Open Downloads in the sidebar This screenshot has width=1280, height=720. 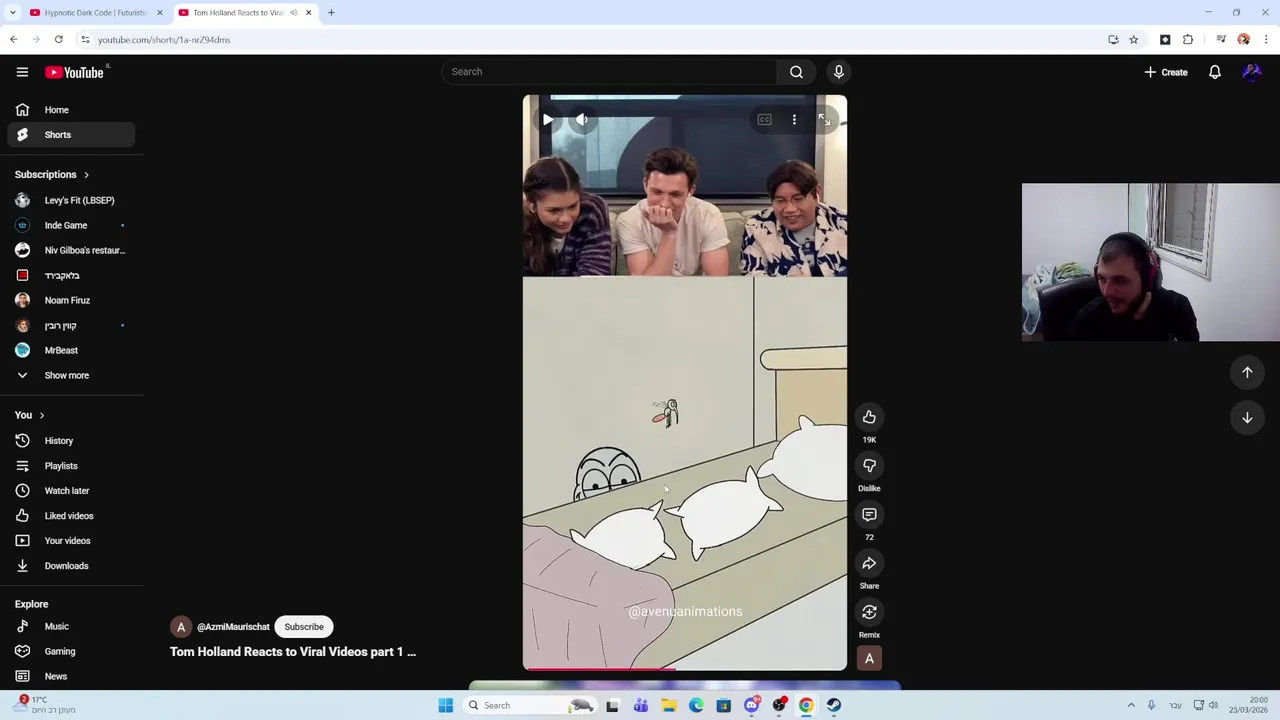pyautogui.click(x=71, y=566)
